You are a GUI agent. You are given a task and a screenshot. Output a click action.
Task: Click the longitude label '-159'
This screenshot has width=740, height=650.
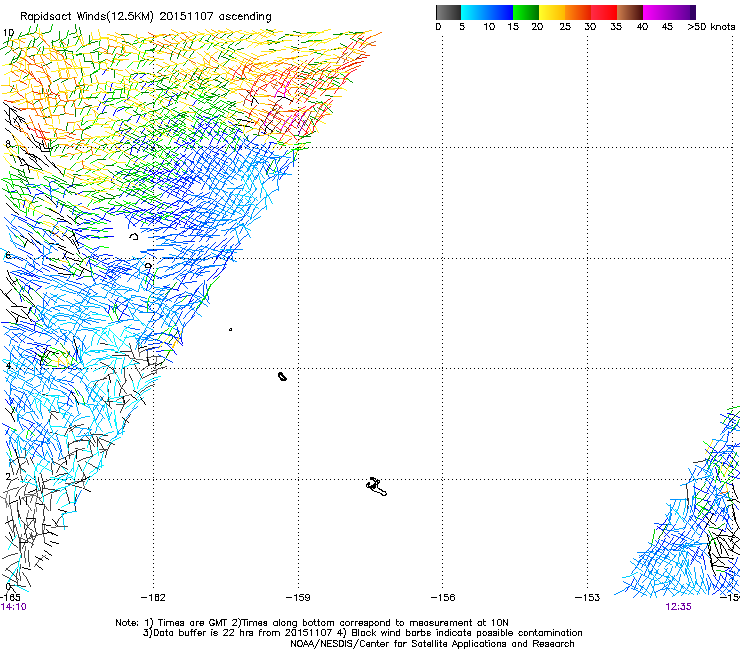[298, 598]
